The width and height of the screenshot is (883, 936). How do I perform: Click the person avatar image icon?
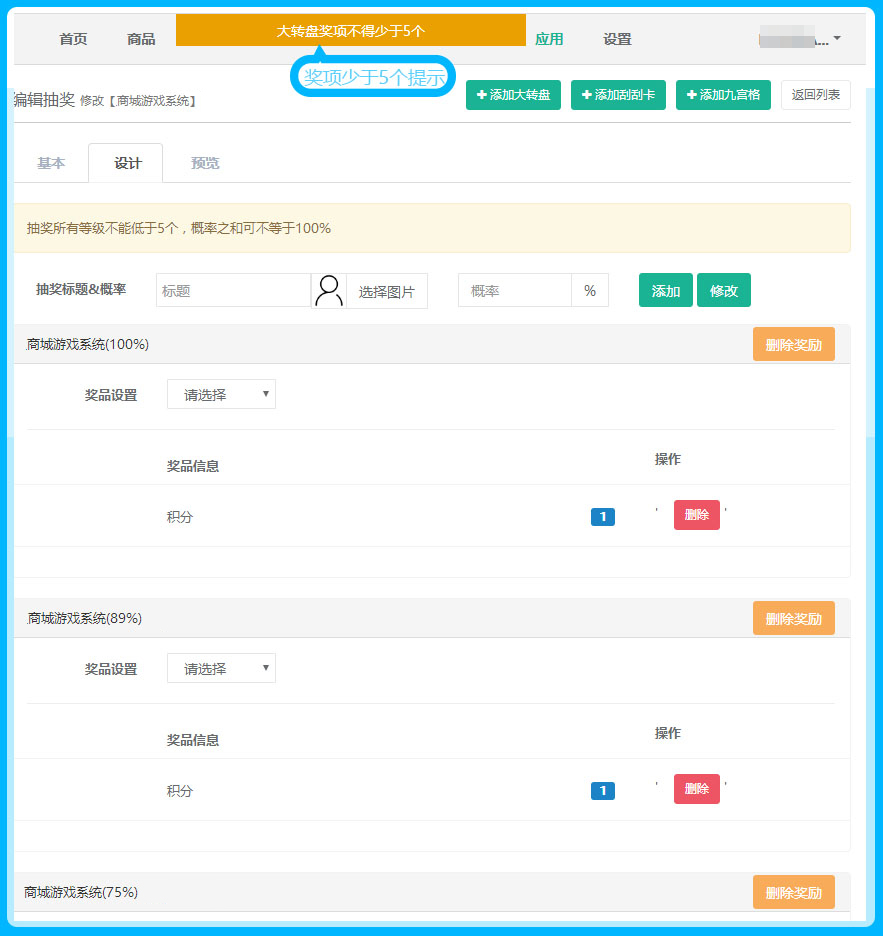click(329, 291)
